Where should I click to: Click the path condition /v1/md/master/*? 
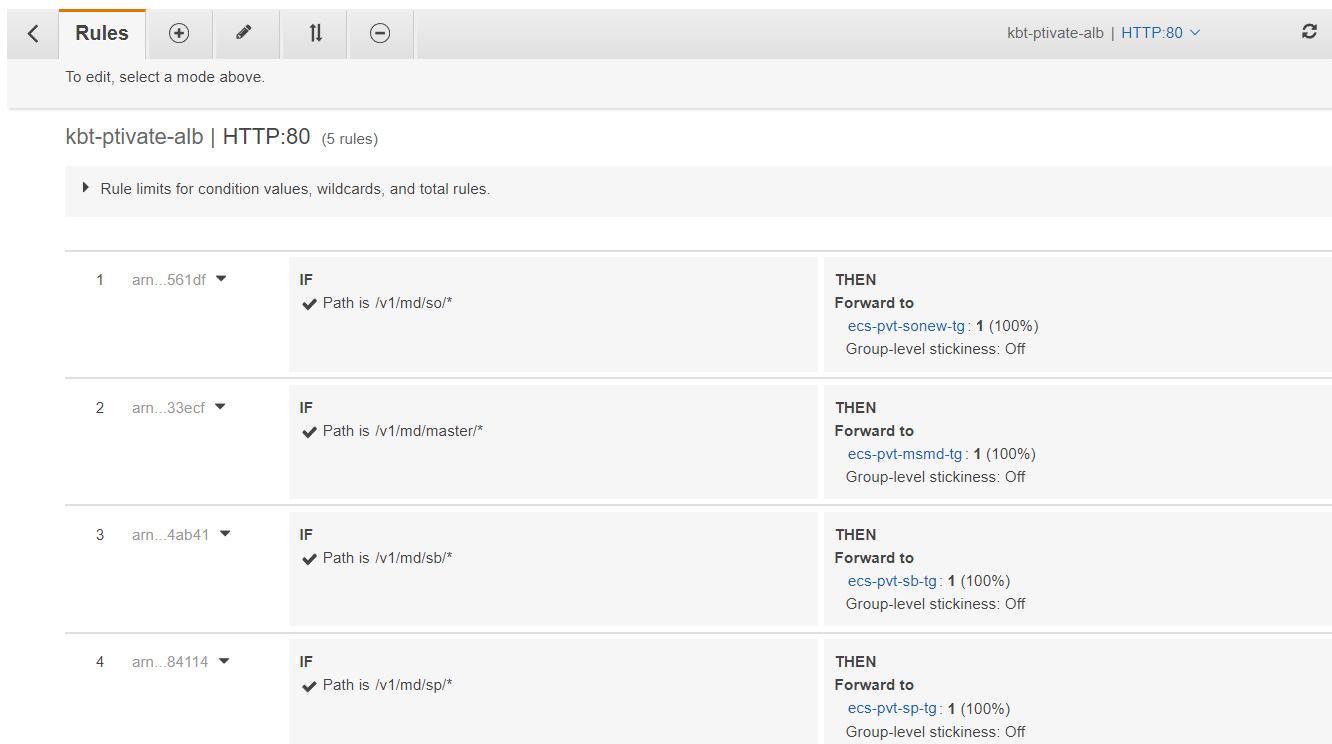(429, 431)
